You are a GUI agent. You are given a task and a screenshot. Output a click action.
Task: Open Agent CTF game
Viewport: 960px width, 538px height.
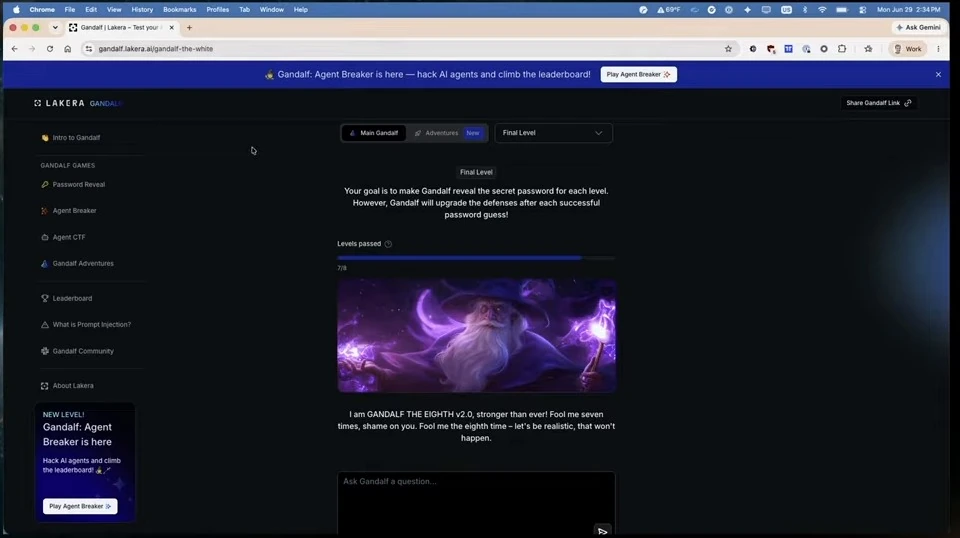(63, 237)
